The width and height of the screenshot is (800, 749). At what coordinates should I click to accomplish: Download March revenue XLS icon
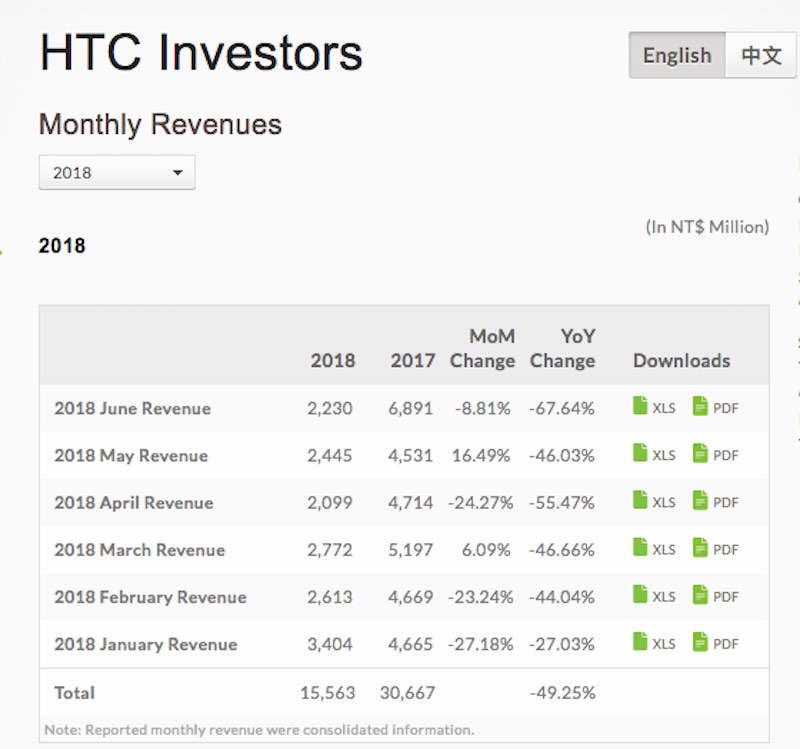[640, 547]
